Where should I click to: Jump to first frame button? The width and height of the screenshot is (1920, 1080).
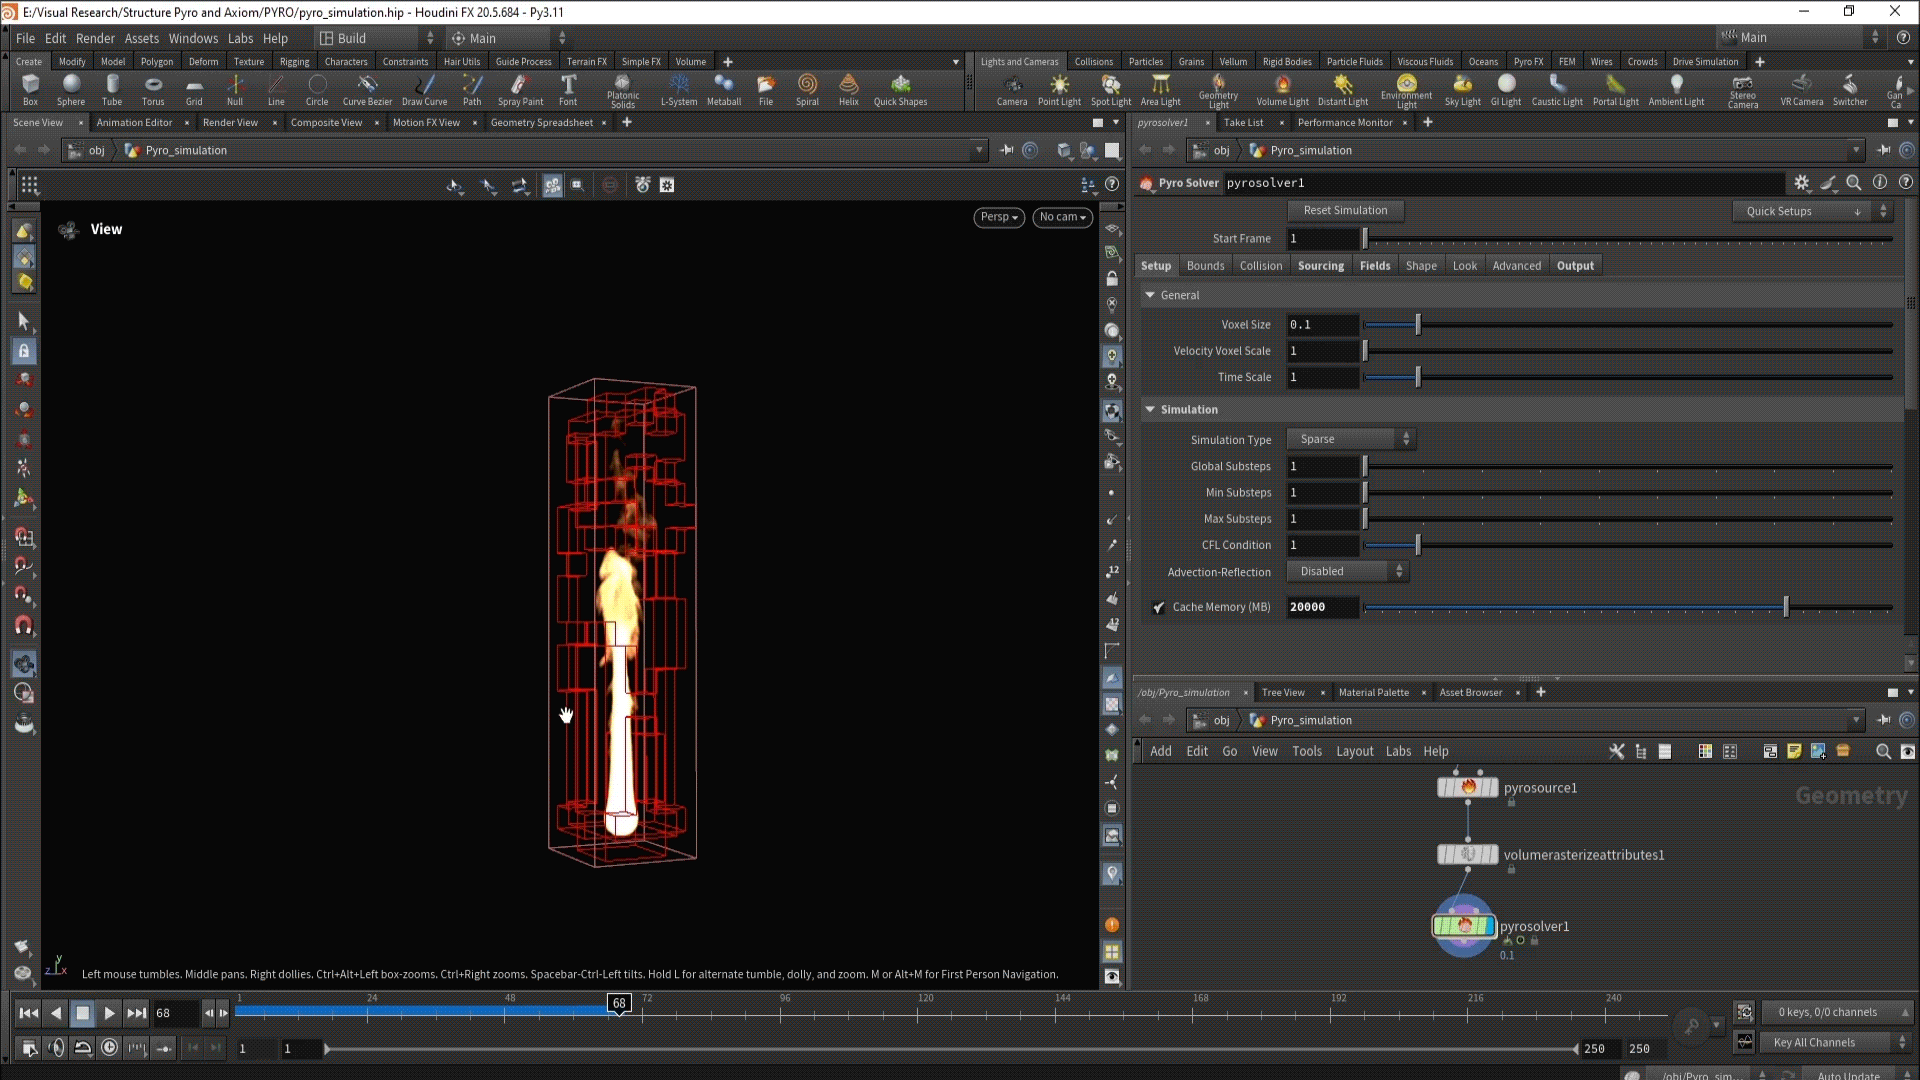pyautogui.click(x=29, y=1013)
